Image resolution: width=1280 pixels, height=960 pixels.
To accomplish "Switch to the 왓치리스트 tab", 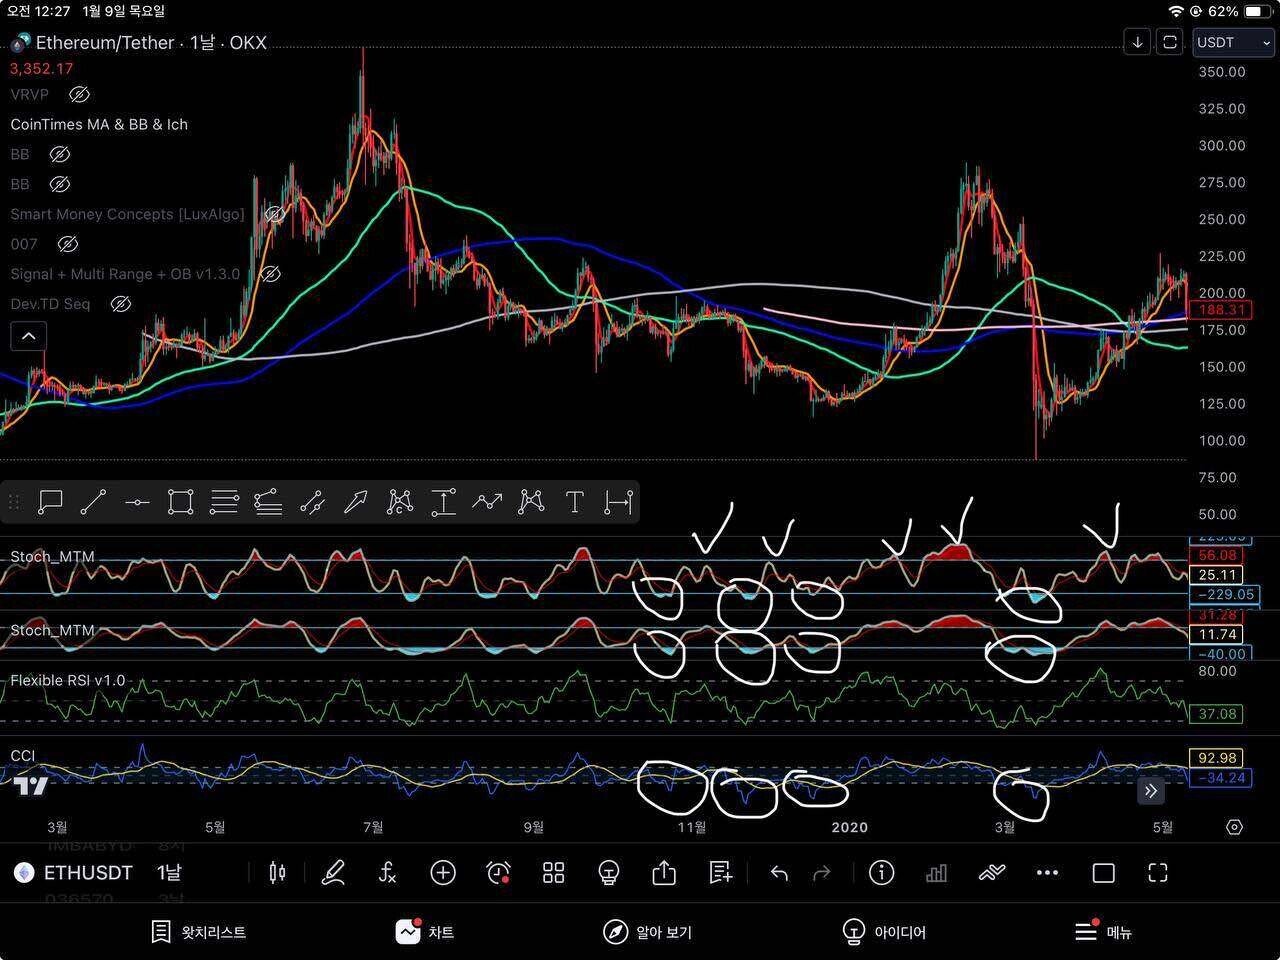I will (x=198, y=932).
